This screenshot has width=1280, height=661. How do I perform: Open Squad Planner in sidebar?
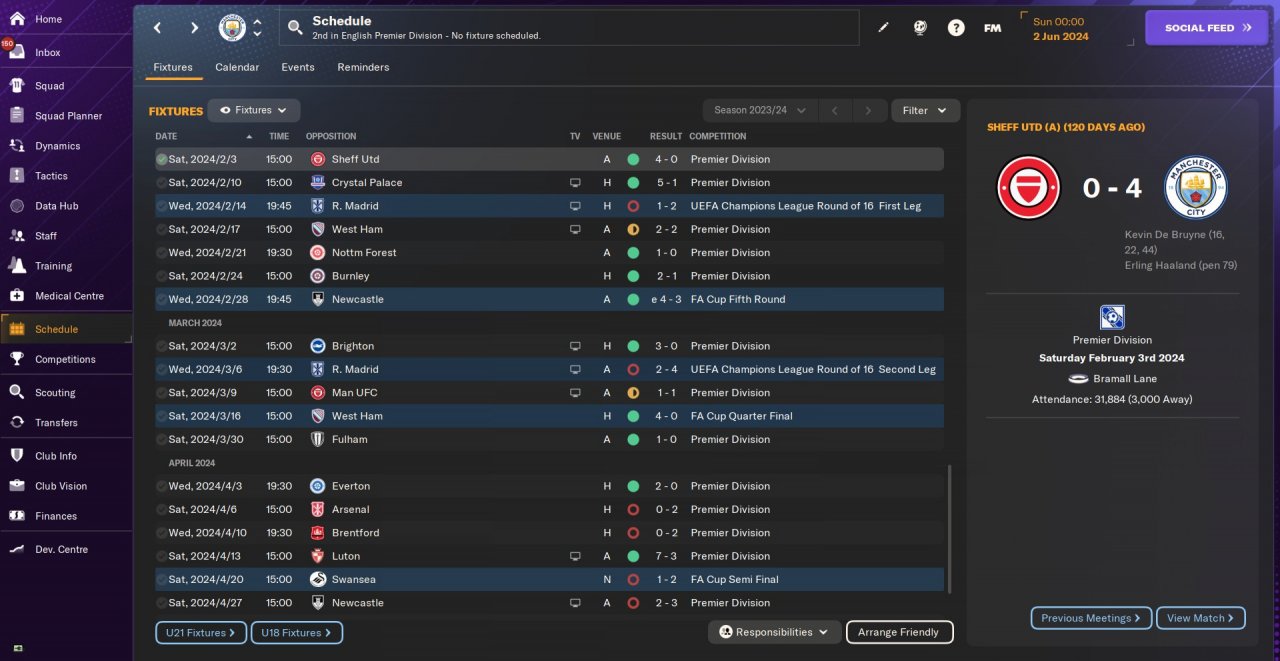tap(68, 116)
